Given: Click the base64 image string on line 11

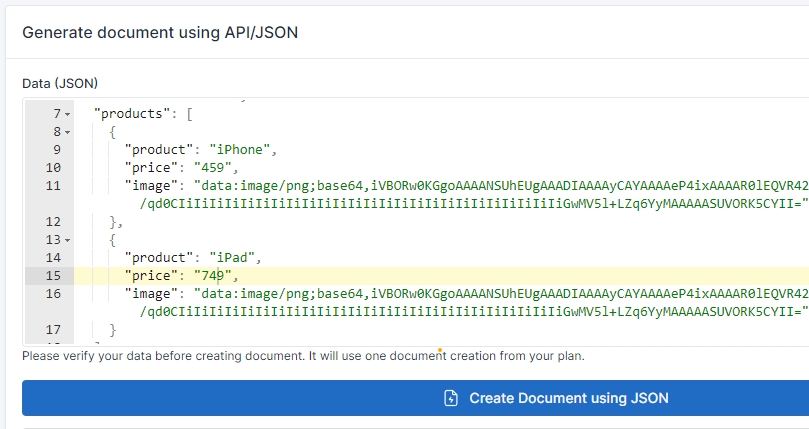Looking at the screenshot, I should click(x=500, y=186).
